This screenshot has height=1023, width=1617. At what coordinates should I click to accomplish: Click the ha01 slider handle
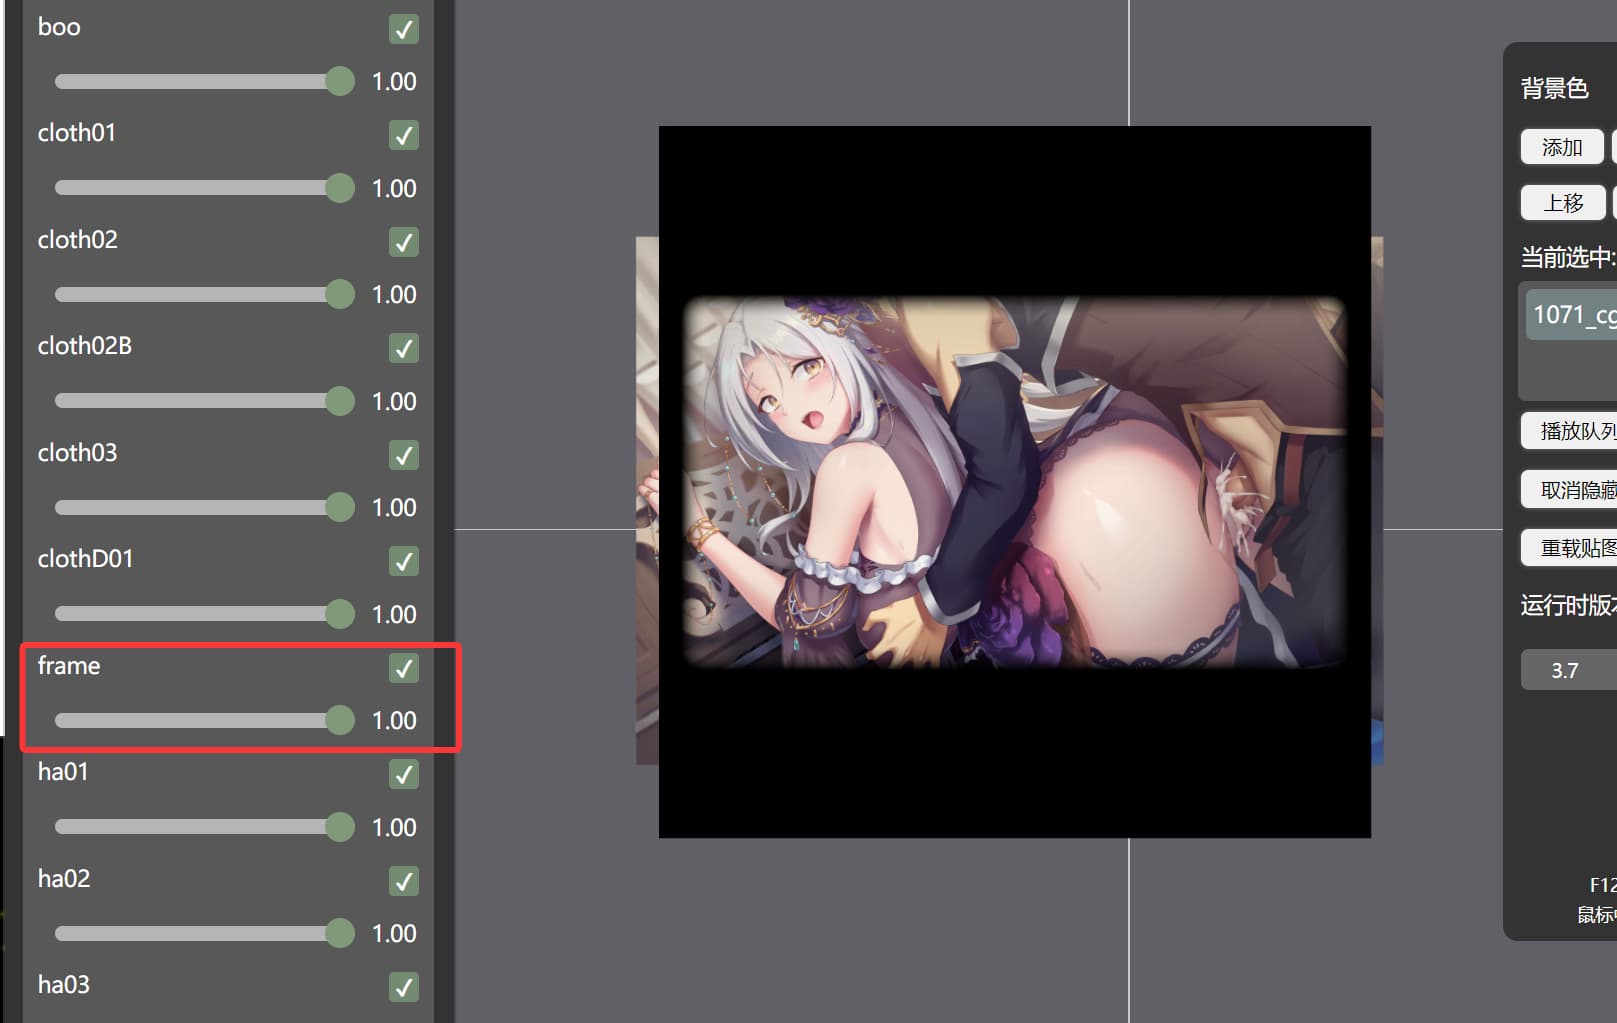coord(340,827)
